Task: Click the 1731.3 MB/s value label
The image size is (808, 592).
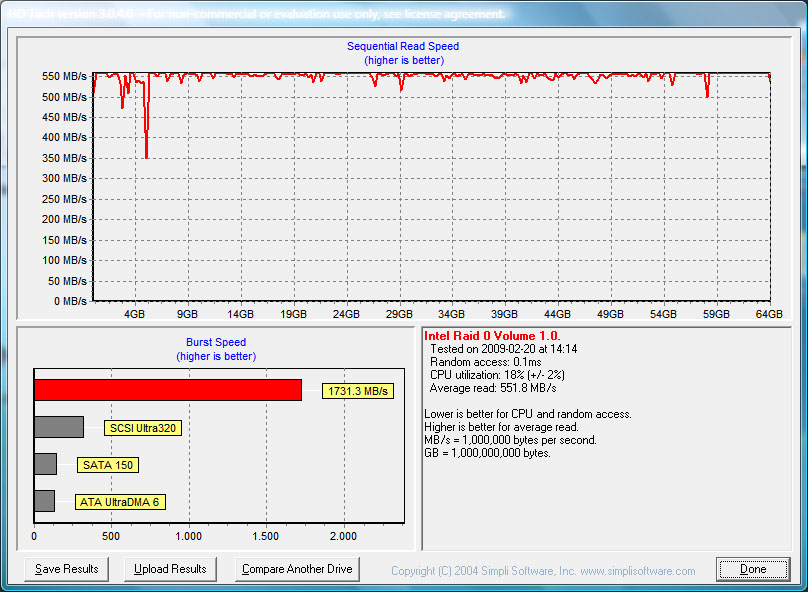Action: 358,391
